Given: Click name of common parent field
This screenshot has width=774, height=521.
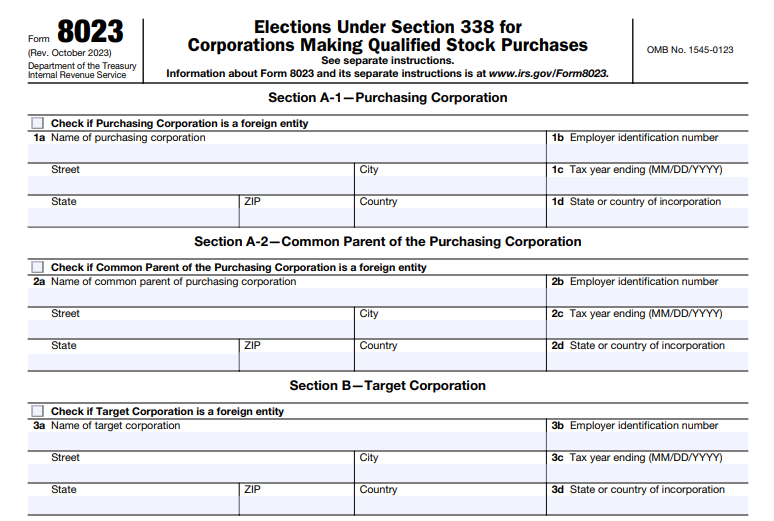Looking at the screenshot, I should [288, 297].
